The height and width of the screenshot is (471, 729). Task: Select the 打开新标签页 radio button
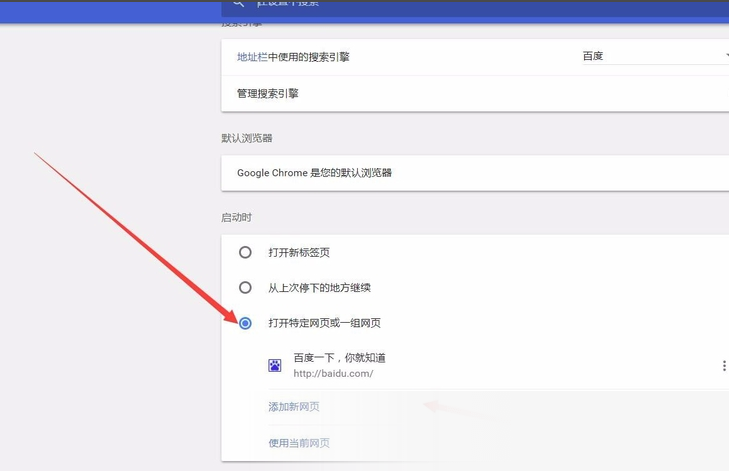245,252
